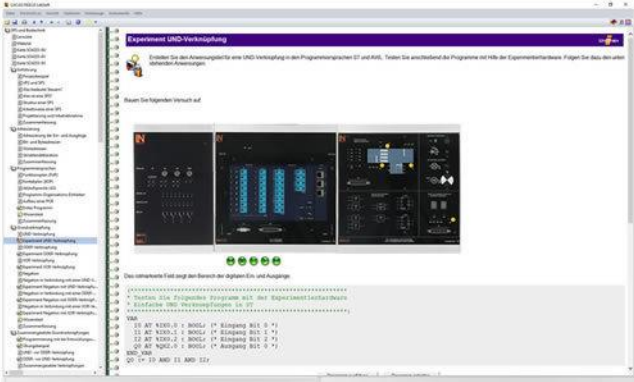This screenshot has height=382, width=634.
Task: Open the yellow toolbar dropdown arrow
Action: 95,22
